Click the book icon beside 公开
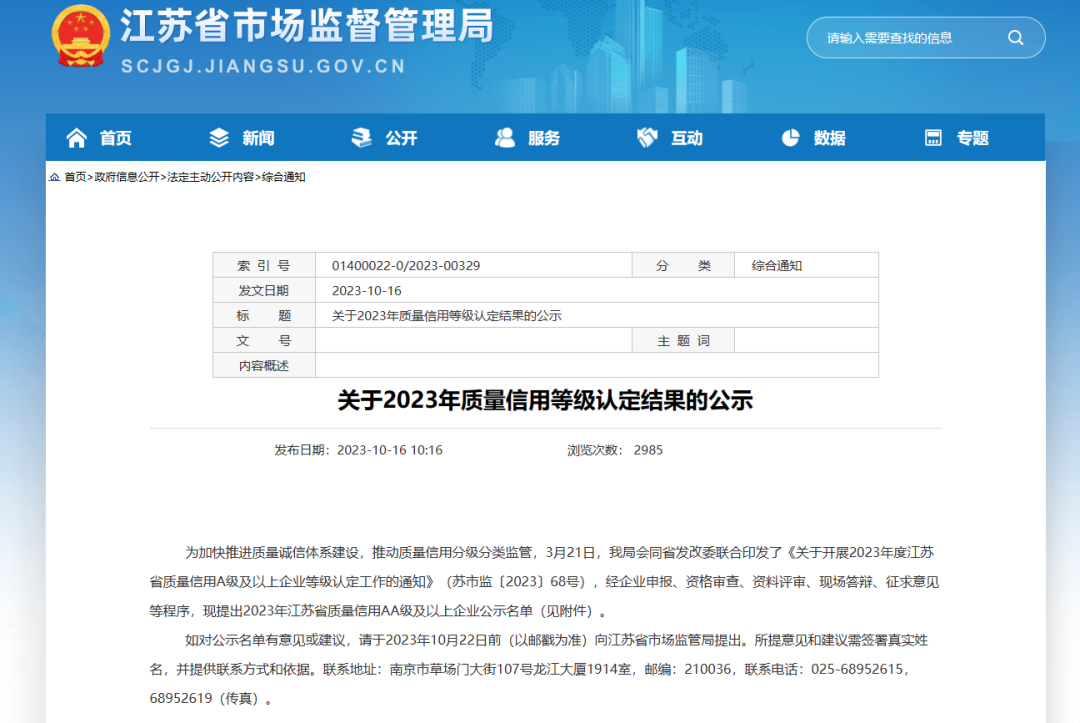The width and height of the screenshot is (1080, 723). point(362,138)
